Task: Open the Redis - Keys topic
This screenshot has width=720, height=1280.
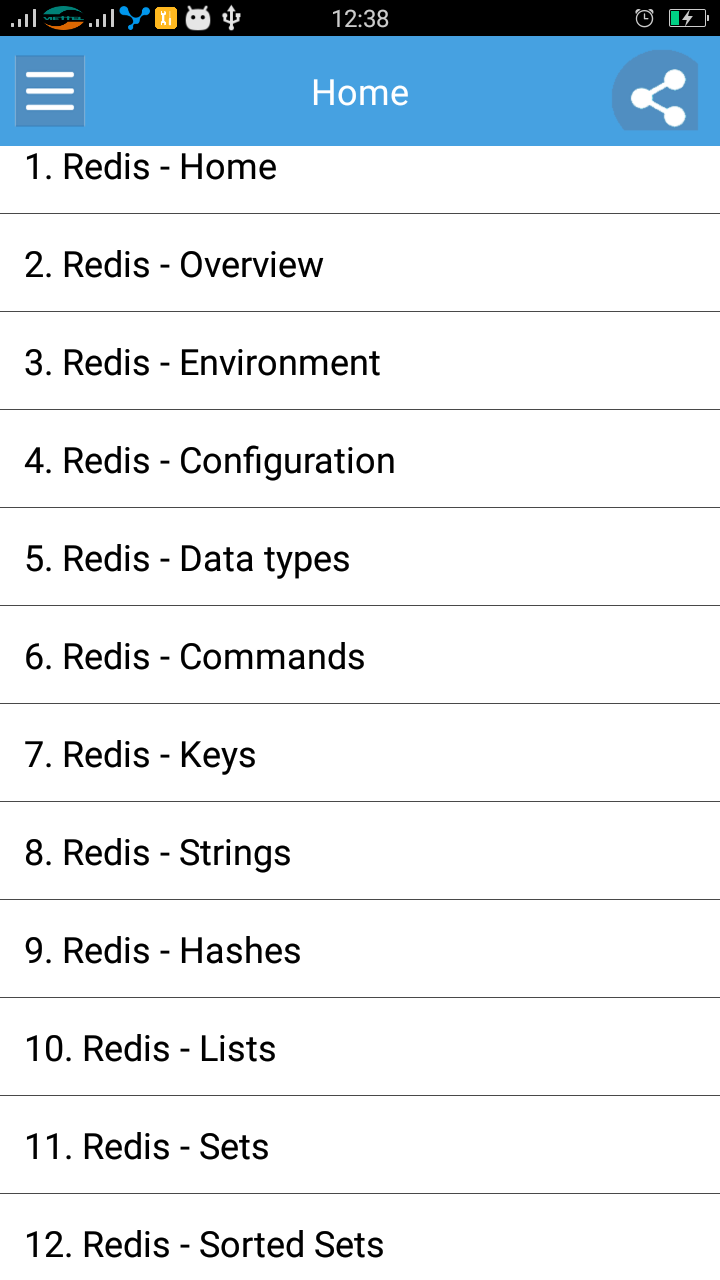Action: [360, 753]
